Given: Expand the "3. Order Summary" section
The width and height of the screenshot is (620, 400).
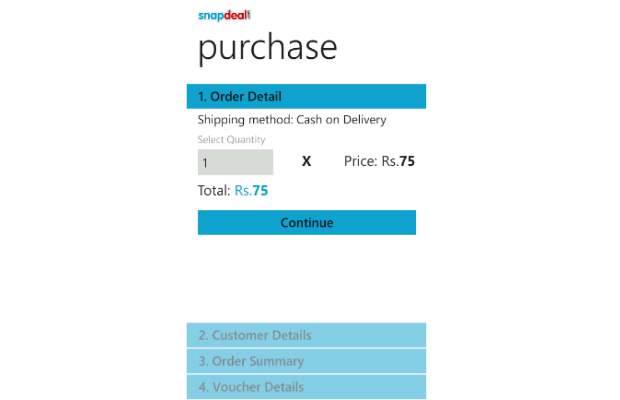Looking at the screenshot, I should [306, 361].
